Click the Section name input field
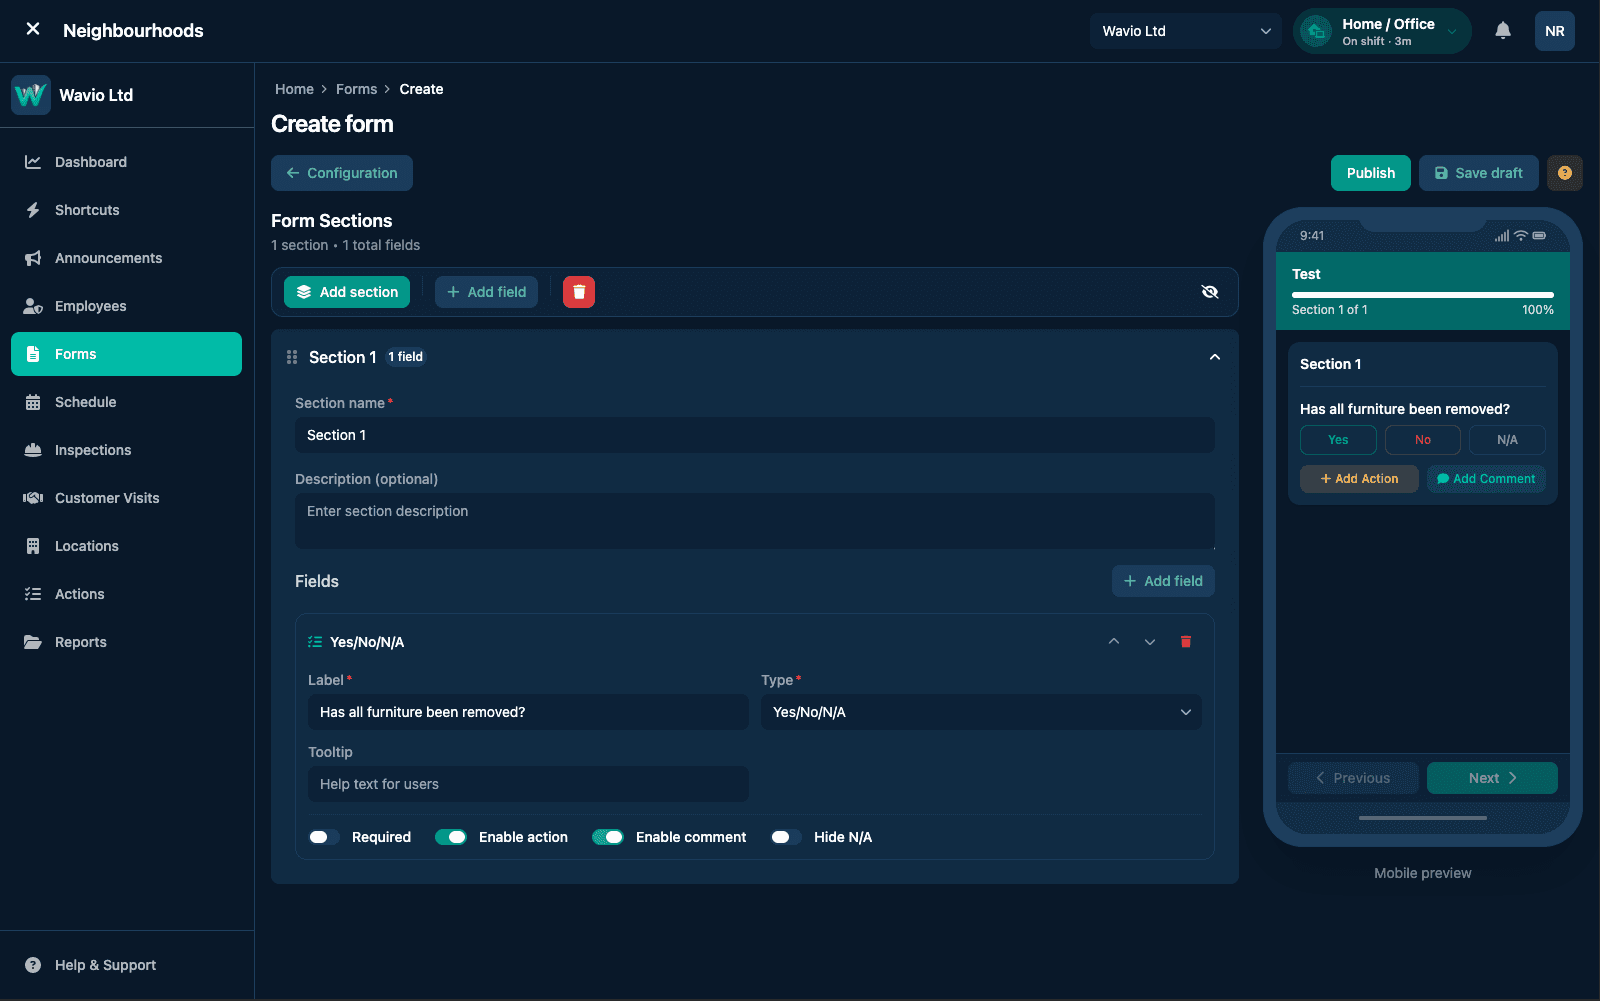1600x1001 pixels. tap(755, 435)
